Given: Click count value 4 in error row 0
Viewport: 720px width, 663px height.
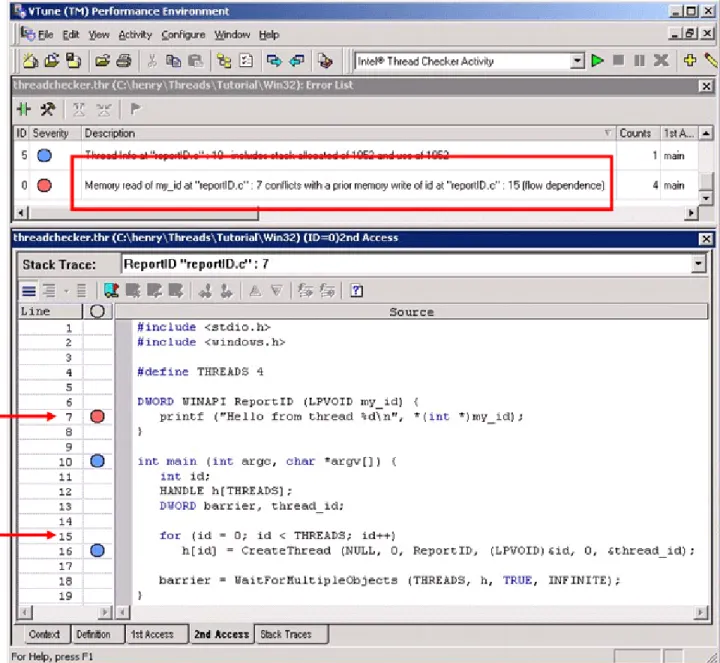Looking at the screenshot, I should (x=655, y=185).
